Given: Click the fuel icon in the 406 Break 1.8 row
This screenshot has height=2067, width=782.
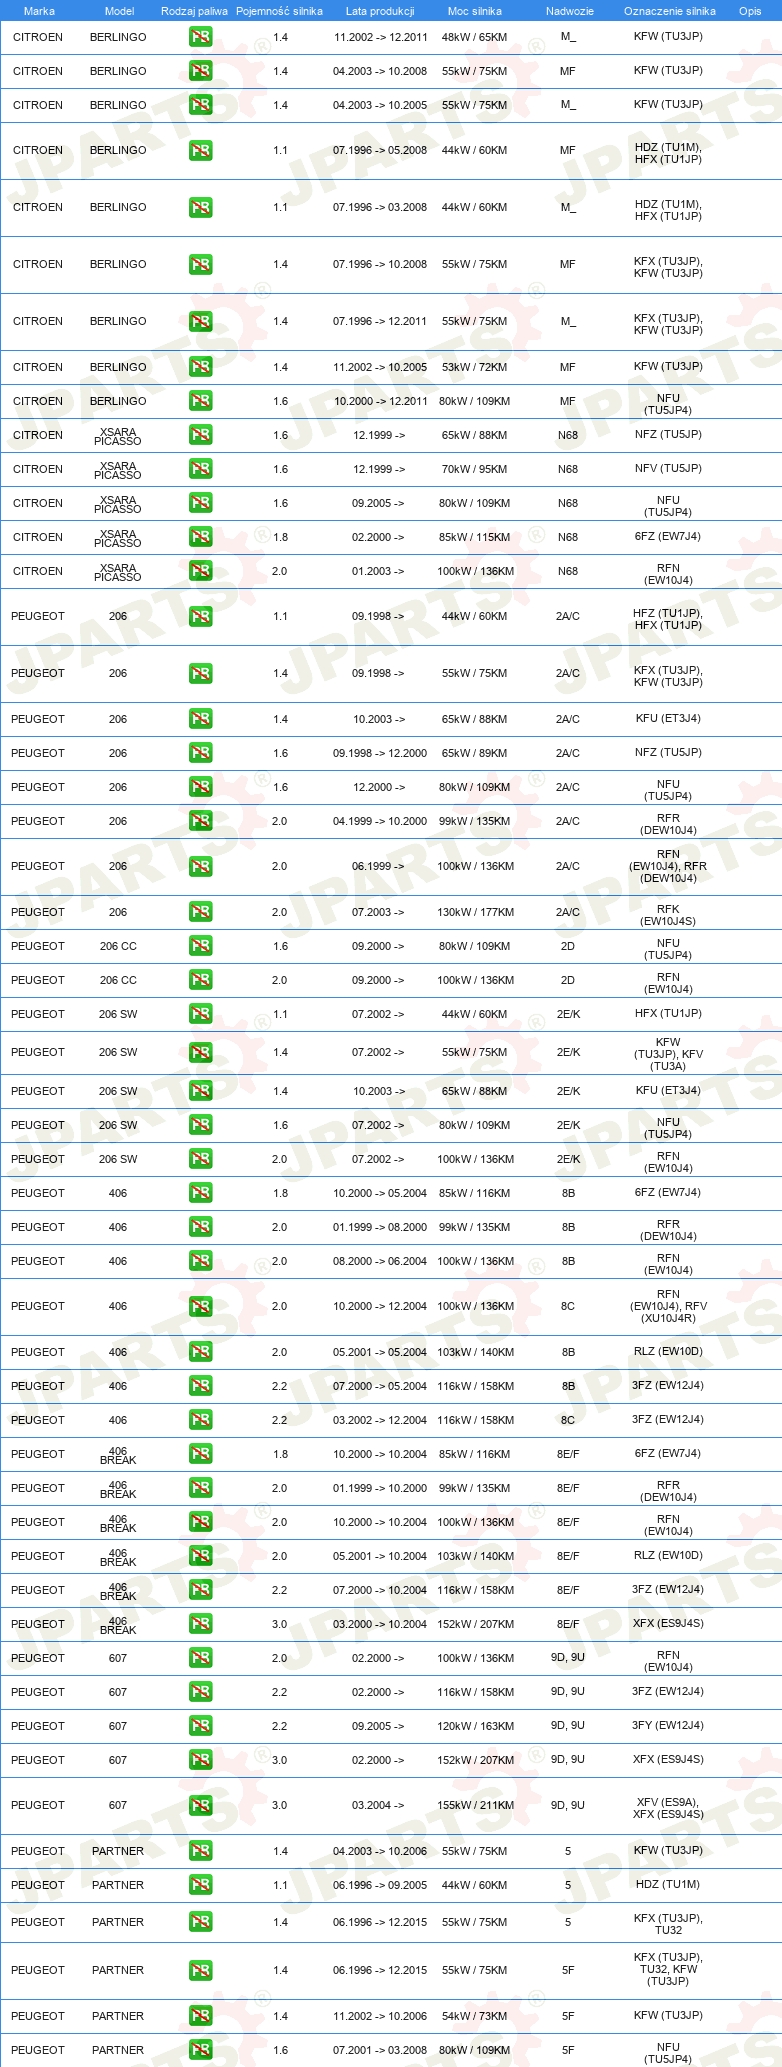Looking at the screenshot, I should [200, 1454].
